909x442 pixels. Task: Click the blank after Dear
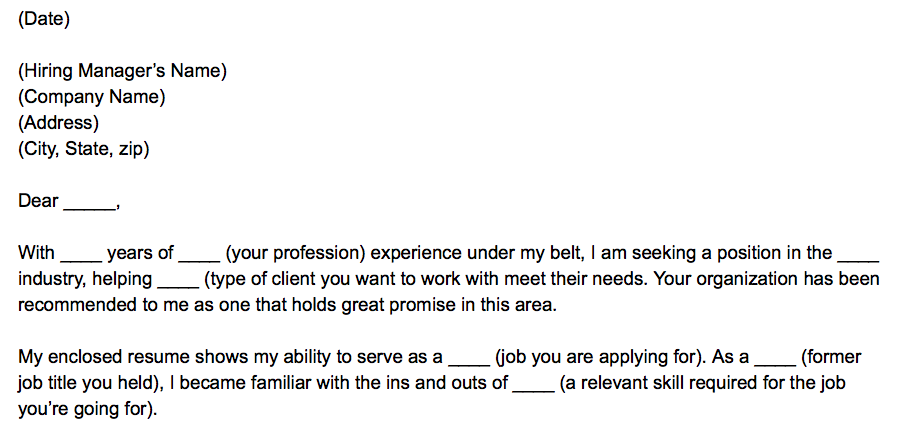click(89, 203)
